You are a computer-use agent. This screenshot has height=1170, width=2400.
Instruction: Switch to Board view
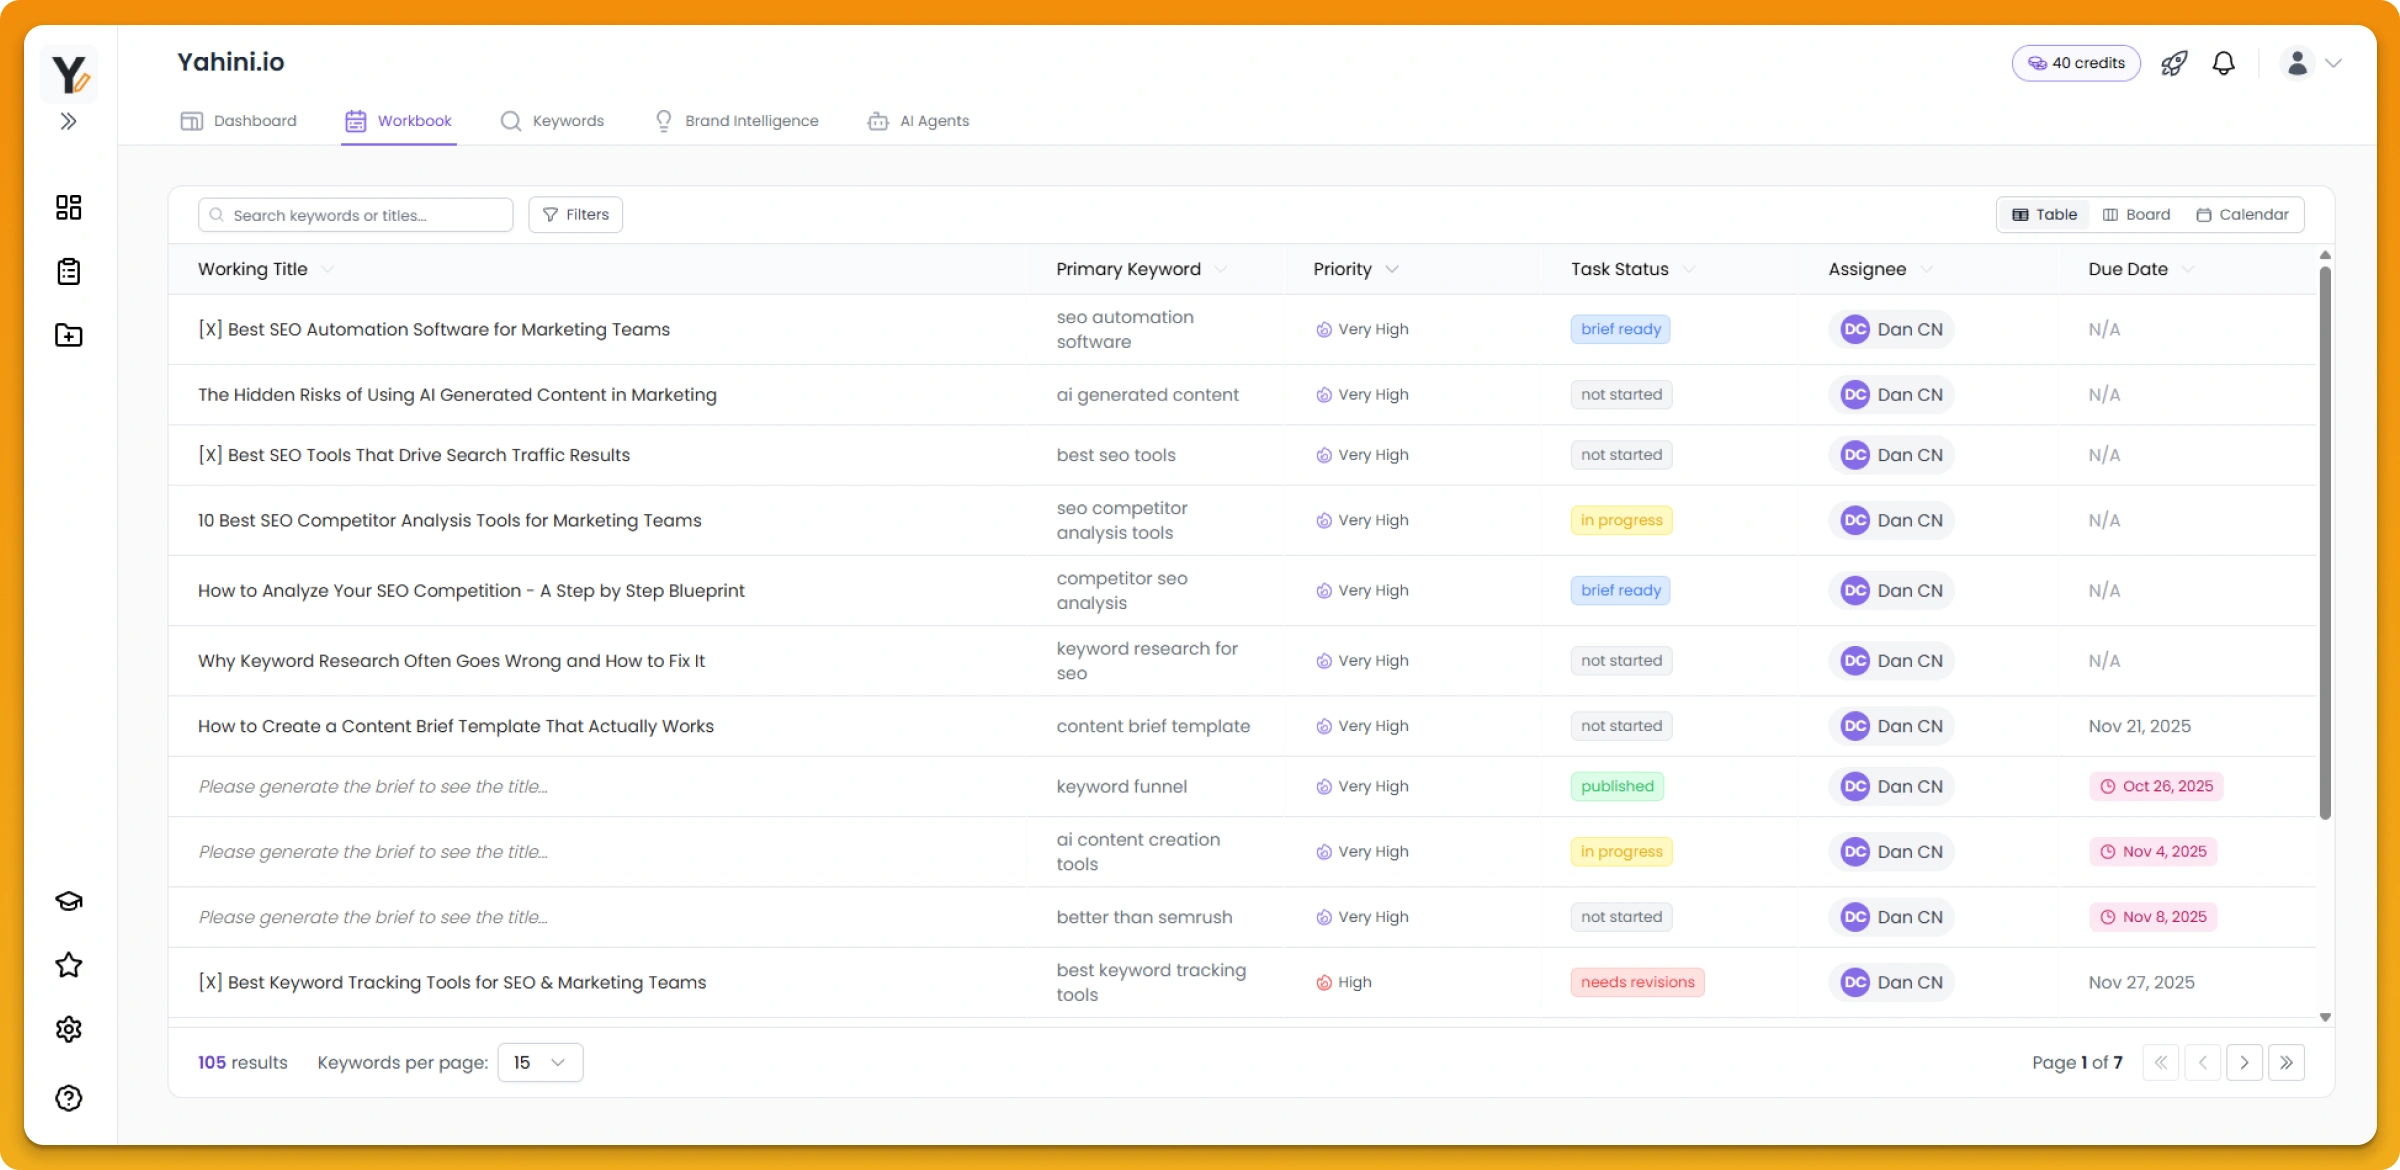pos(2136,214)
